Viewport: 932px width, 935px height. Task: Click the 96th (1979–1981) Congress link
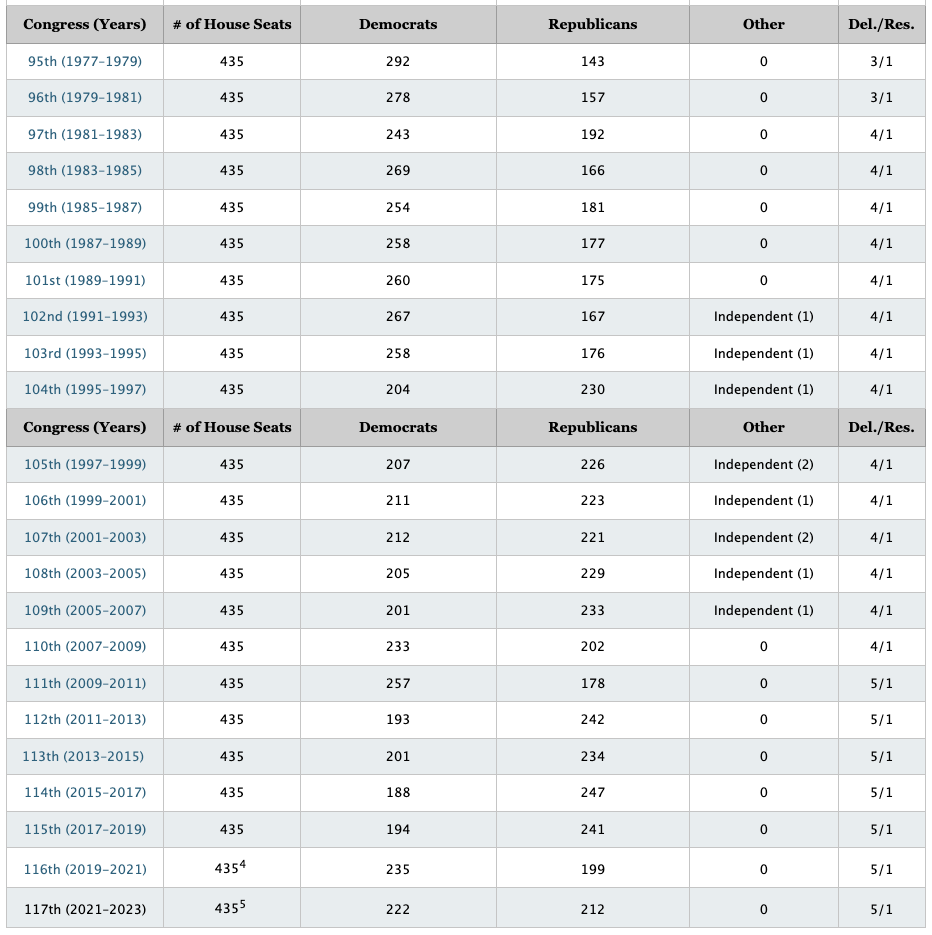pyautogui.click(x=85, y=98)
